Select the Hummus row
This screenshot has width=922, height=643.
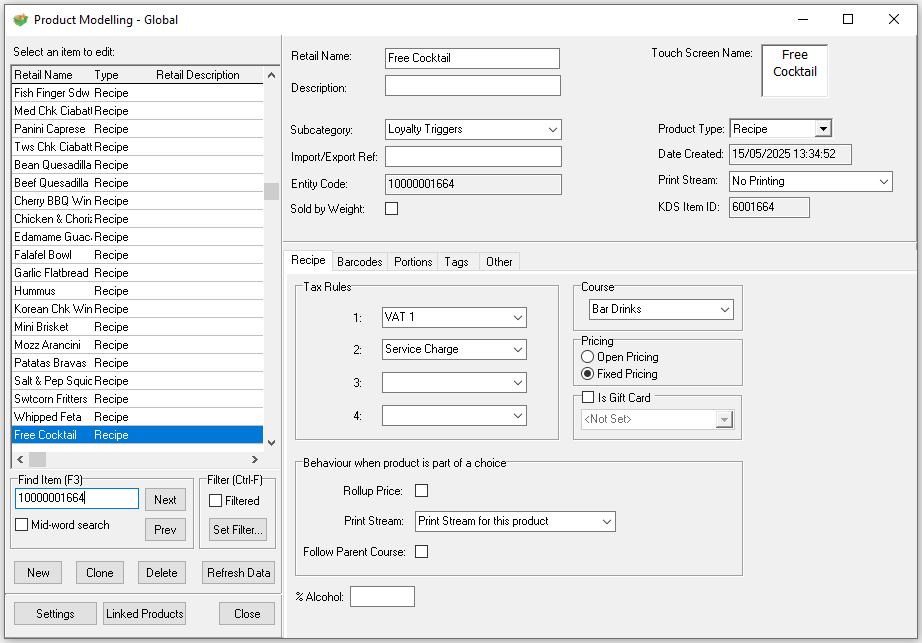coord(138,291)
